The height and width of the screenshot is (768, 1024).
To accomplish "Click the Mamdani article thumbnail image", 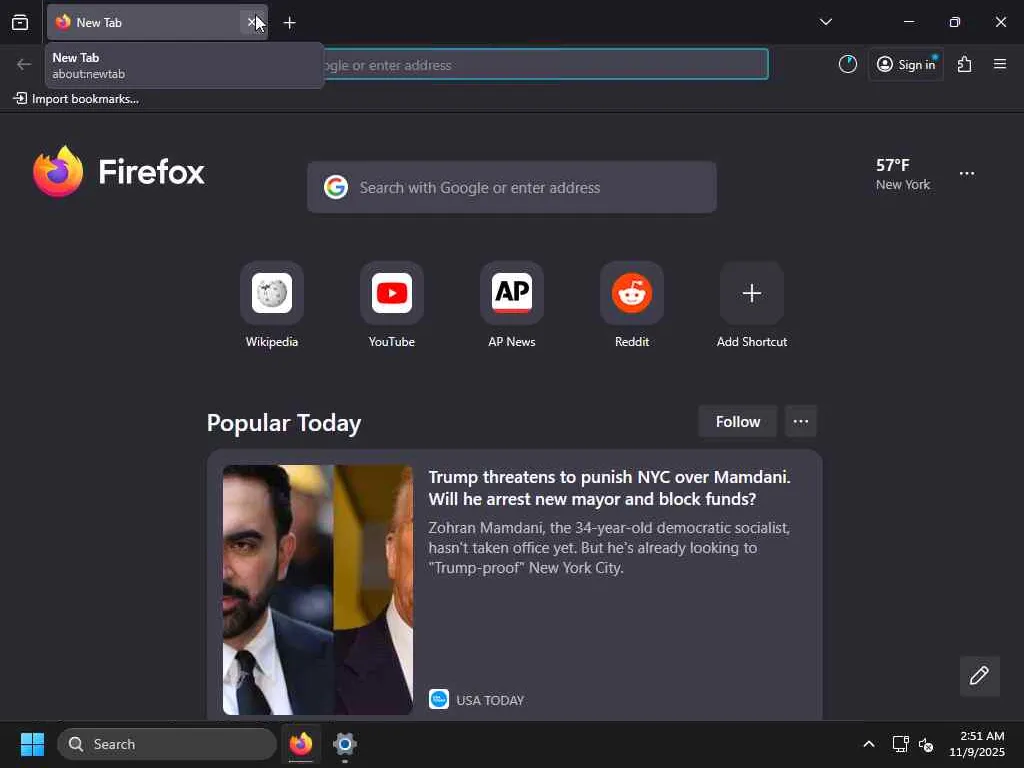I will [x=317, y=590].
